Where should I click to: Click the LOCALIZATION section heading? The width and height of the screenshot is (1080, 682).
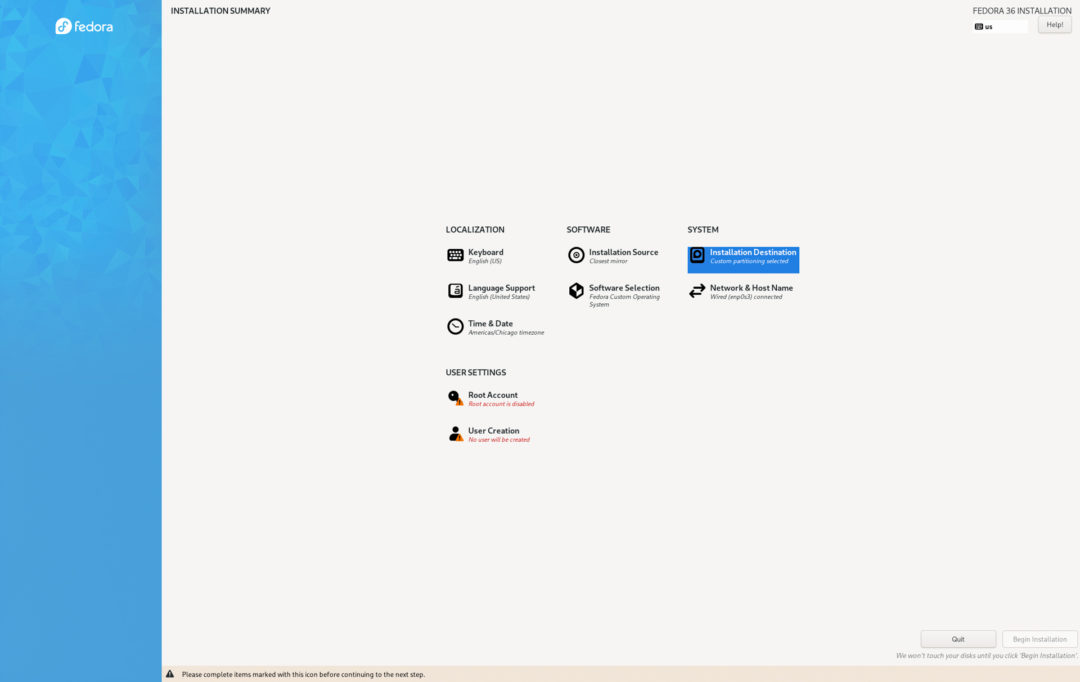(x=475, y=230)
